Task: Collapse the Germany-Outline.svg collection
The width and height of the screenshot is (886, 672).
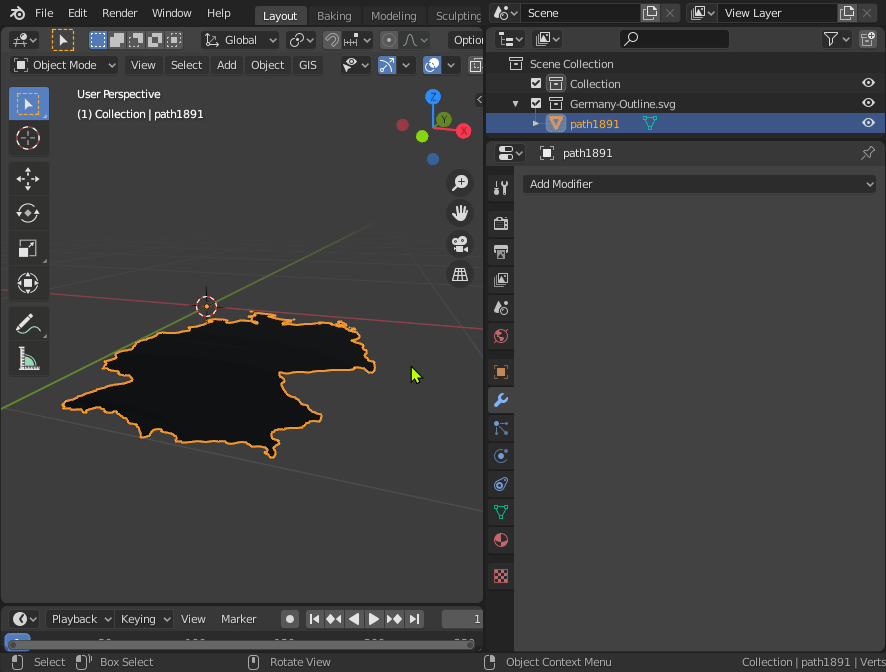Action: tap(514, 103)
